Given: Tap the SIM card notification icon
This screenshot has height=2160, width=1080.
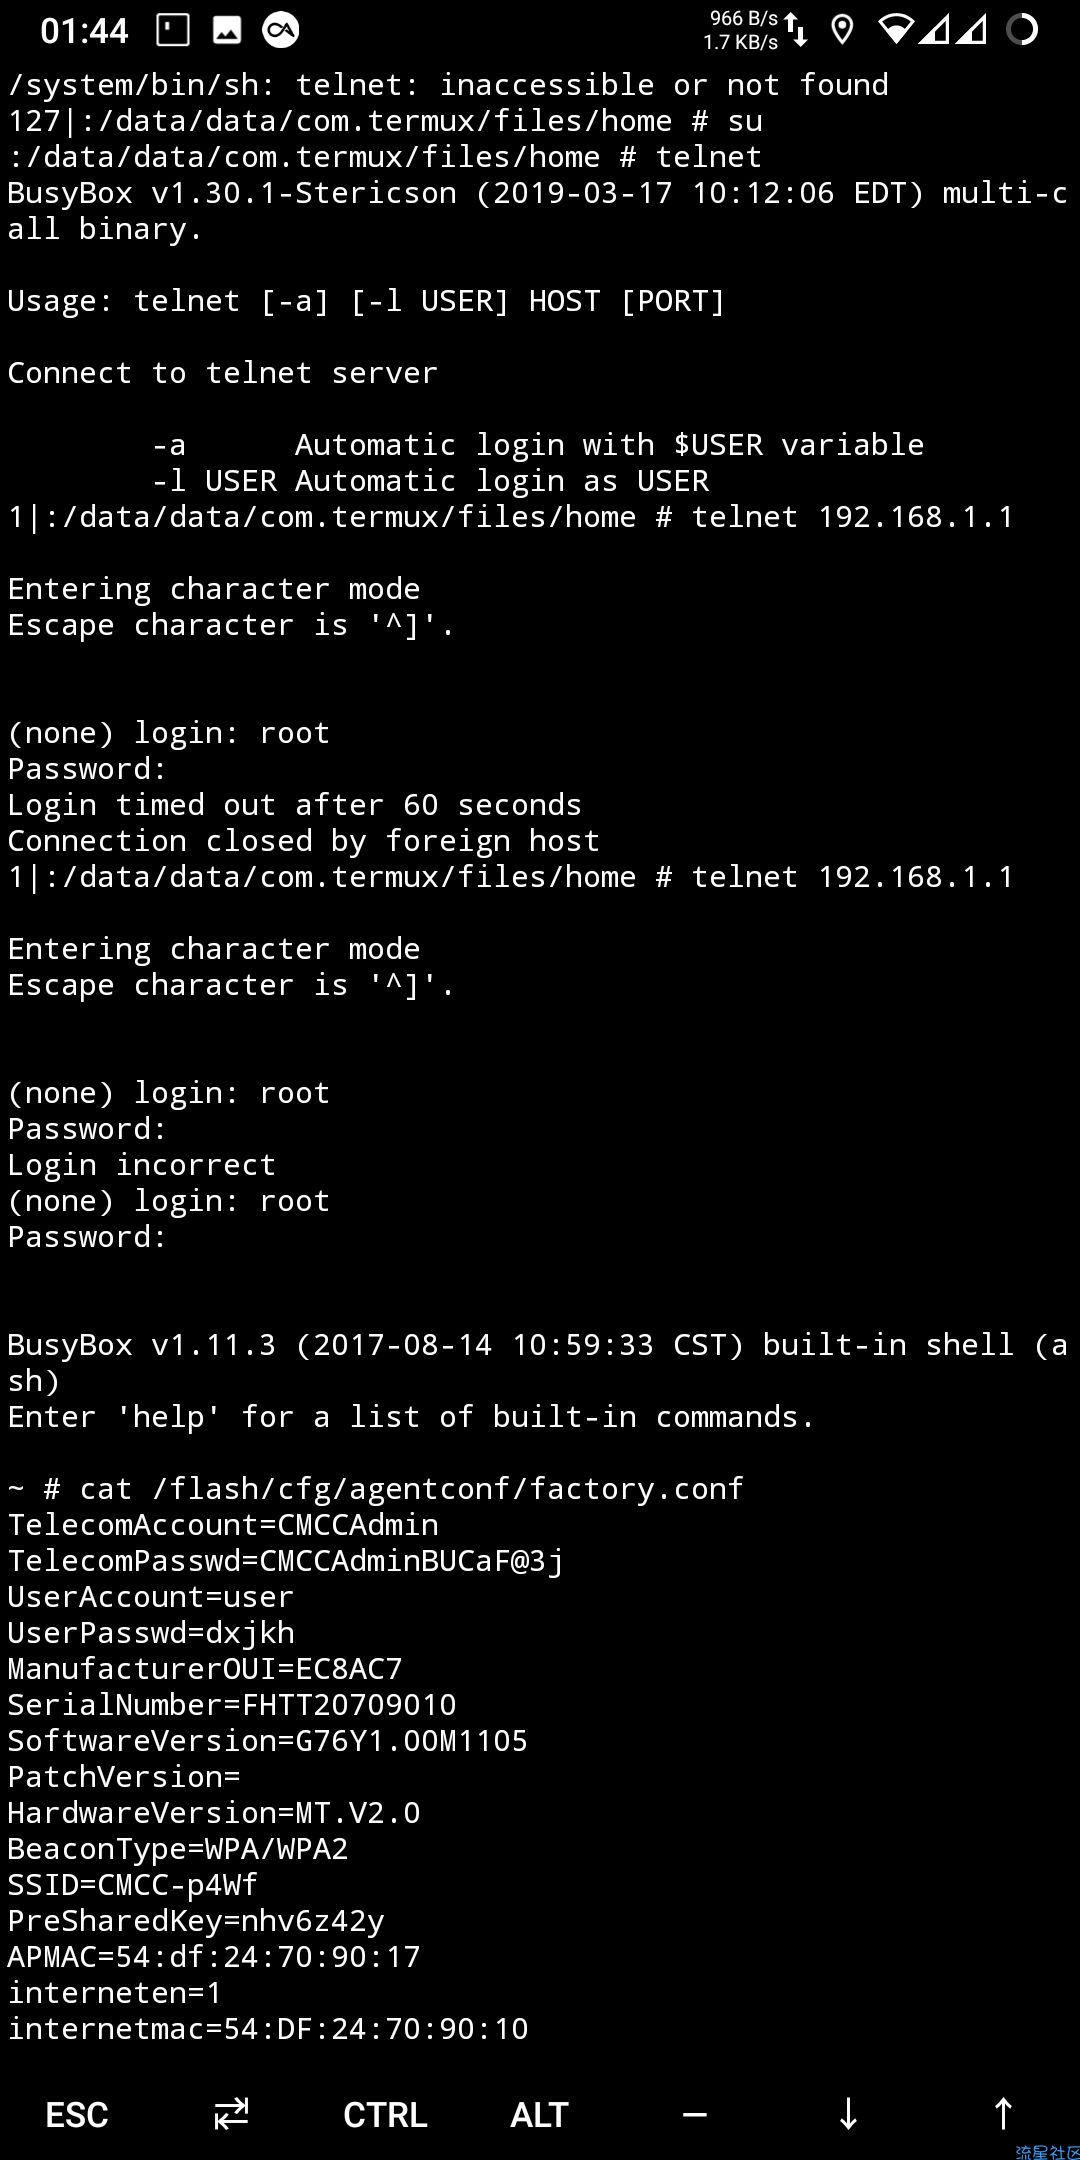Looking at the screenshot, I should point(173,30).
